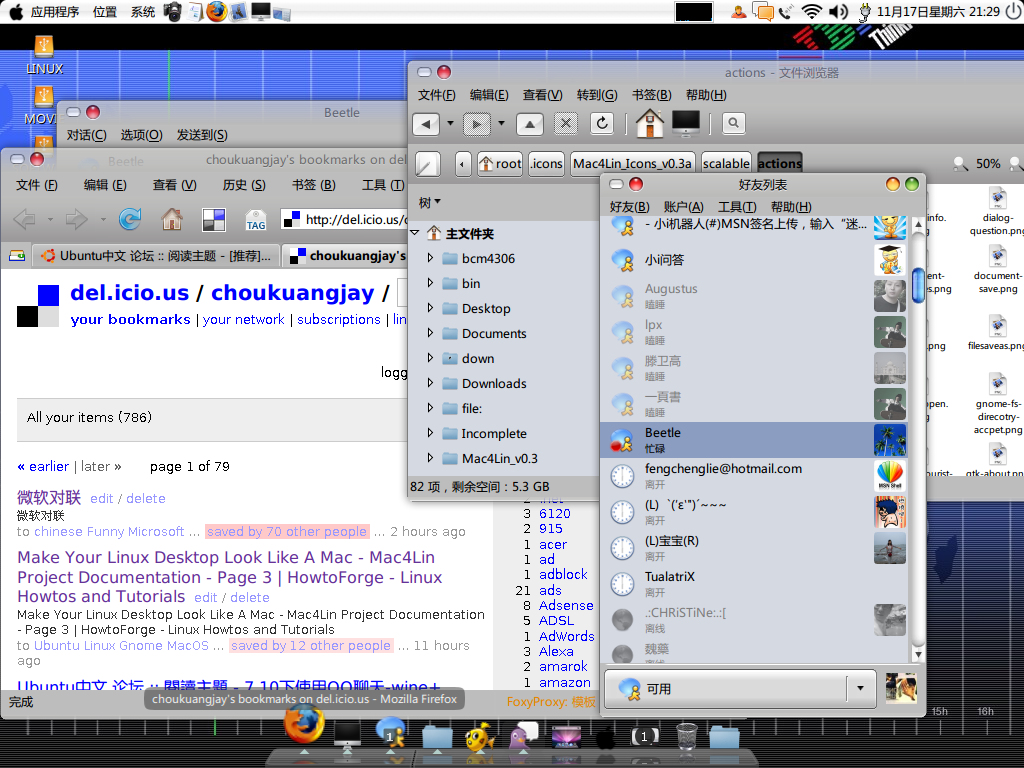Screen dimensions: 1024x768
Task: Open the 选项(O) menu in Beetle chat window
Action: point(141,135)
